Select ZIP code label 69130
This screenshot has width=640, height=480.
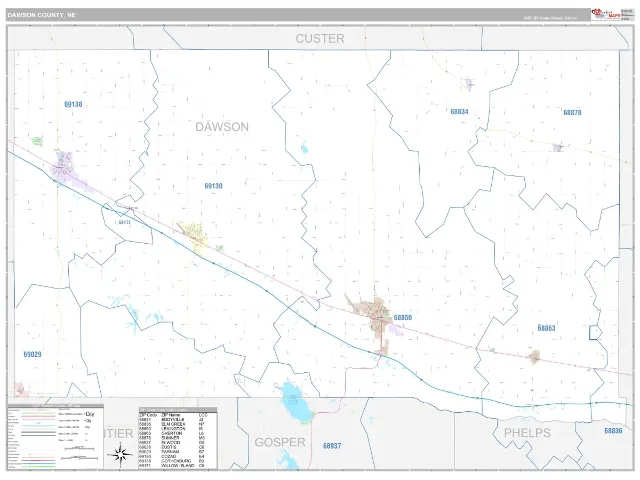[213, 186]
